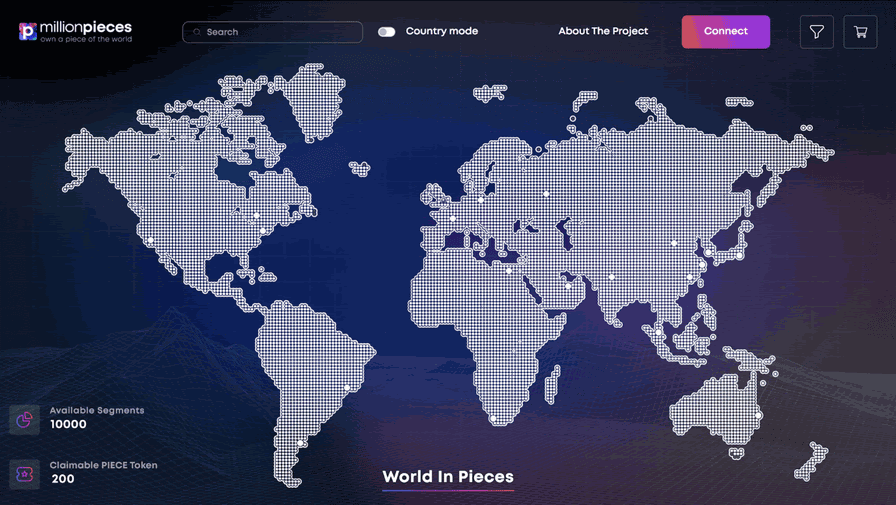This screenshot has height=505, width=896.
Task: Click the millionpieces logo icon
Action: [x=28, y=32]
